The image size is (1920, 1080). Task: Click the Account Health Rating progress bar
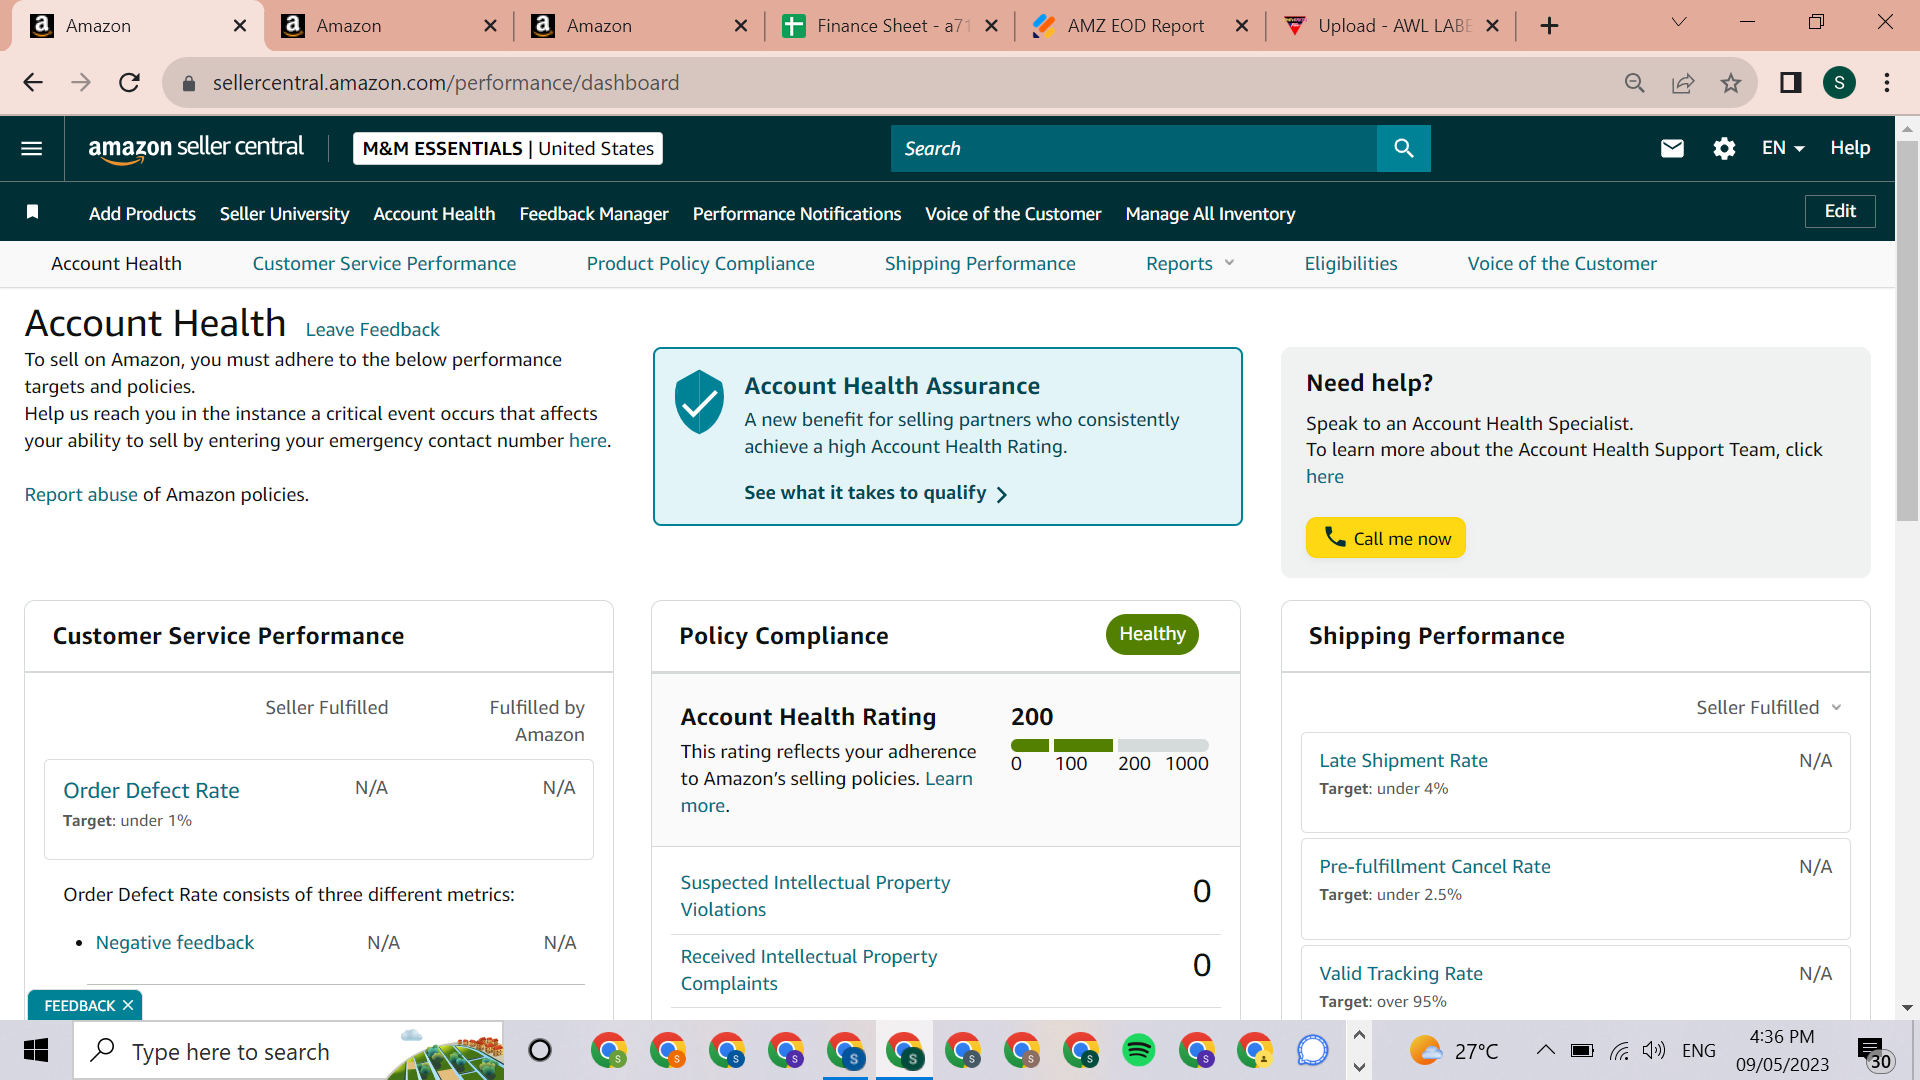coord(1110,746)
